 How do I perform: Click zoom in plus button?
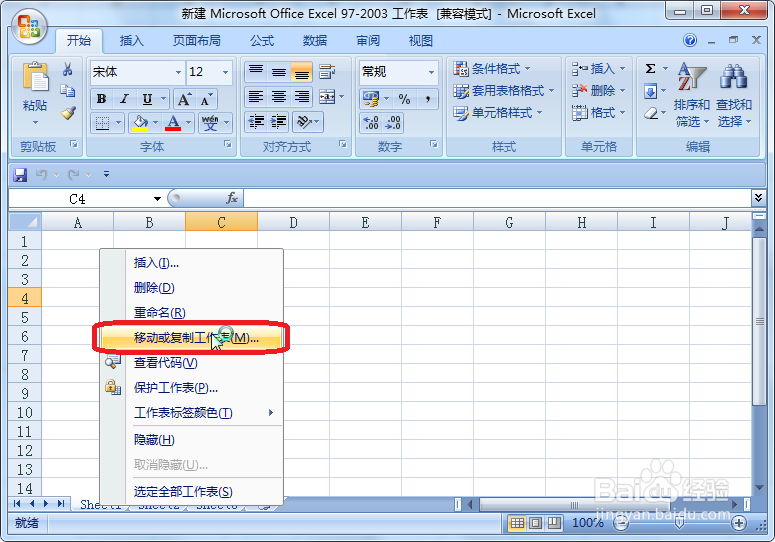tap(739, 523)
